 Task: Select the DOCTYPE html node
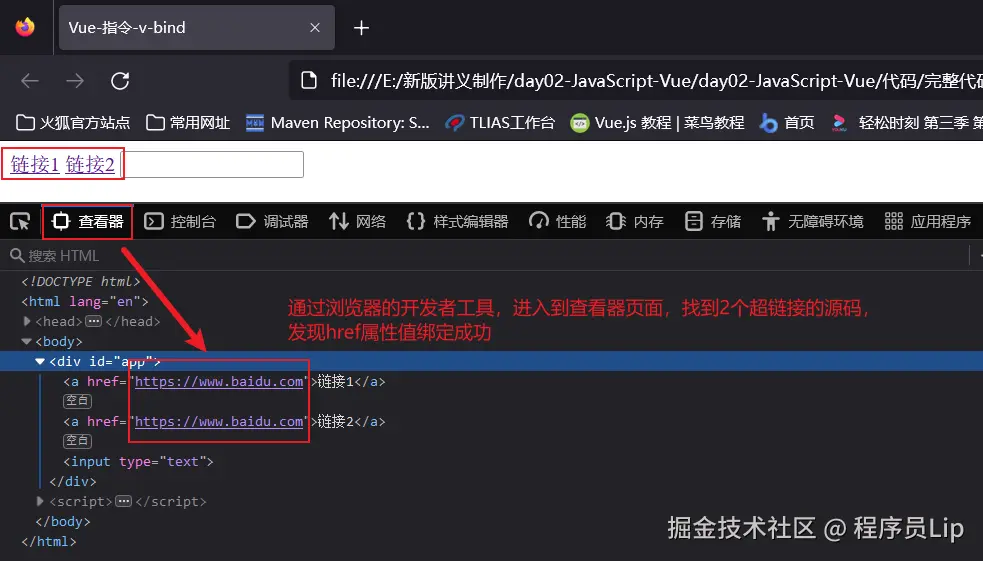click(x=81, y=281)
